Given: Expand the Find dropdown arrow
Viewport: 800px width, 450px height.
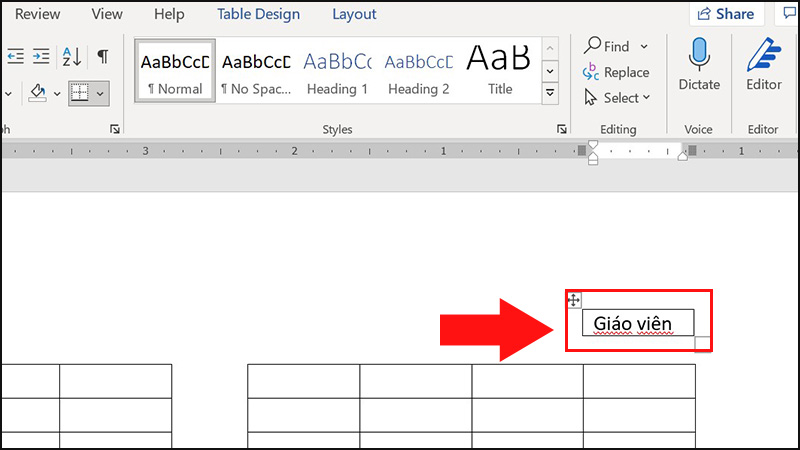Looking at the screenshot, I should point(644,46).
